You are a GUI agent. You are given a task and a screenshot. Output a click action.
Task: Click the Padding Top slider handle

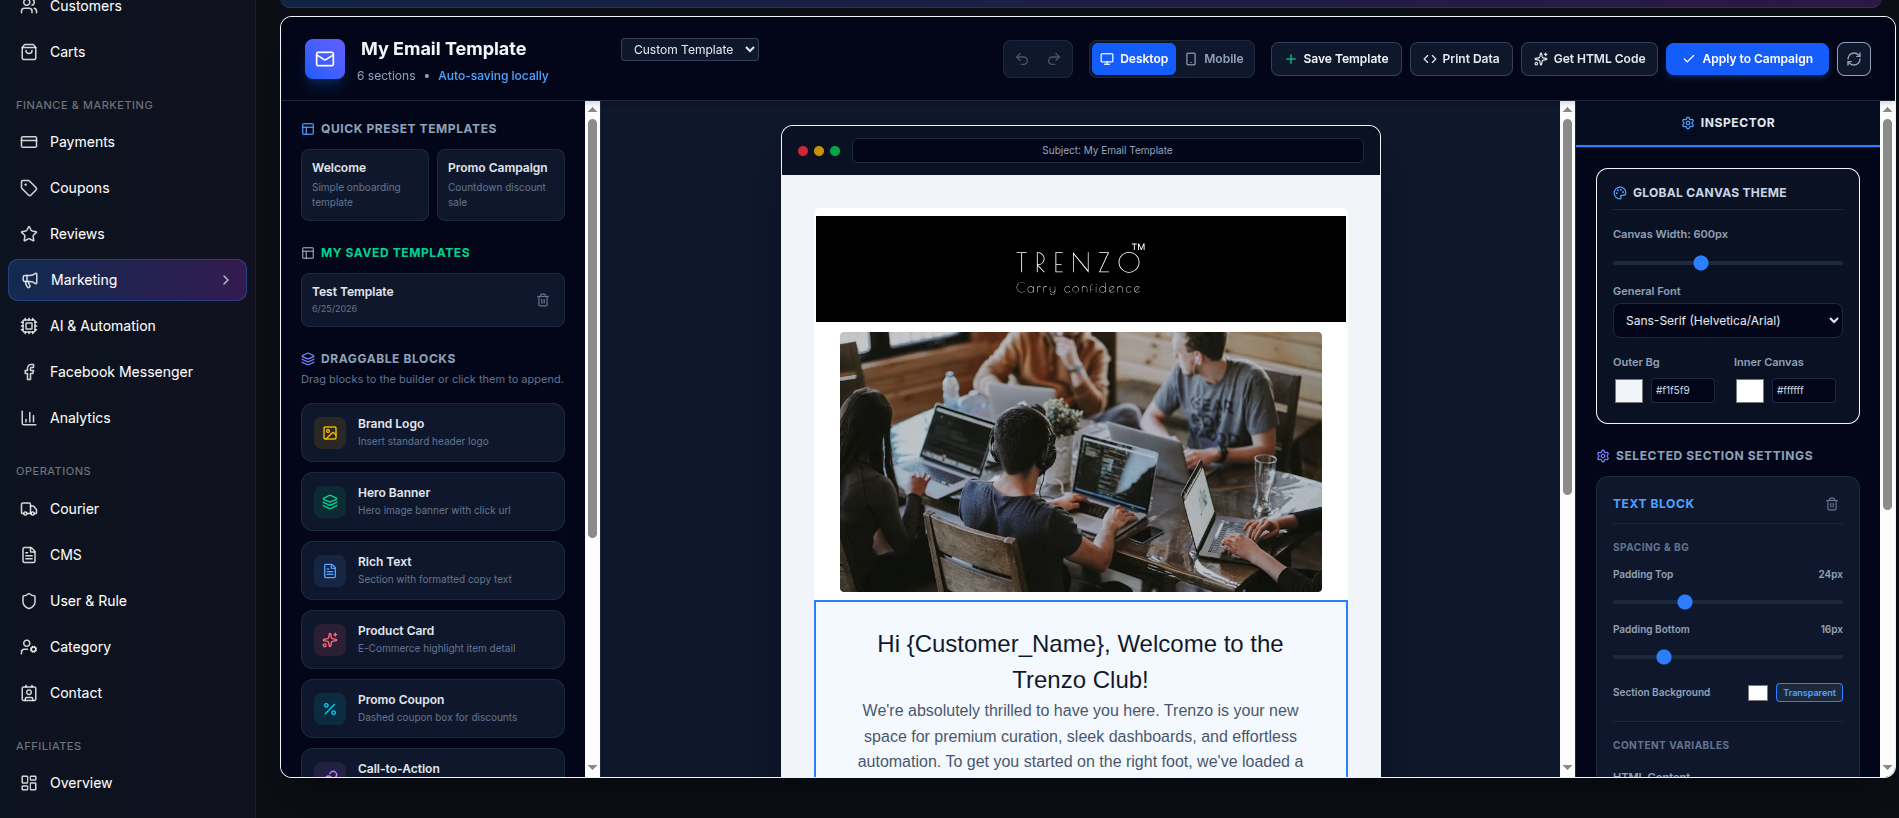(x=1685, y=602)
